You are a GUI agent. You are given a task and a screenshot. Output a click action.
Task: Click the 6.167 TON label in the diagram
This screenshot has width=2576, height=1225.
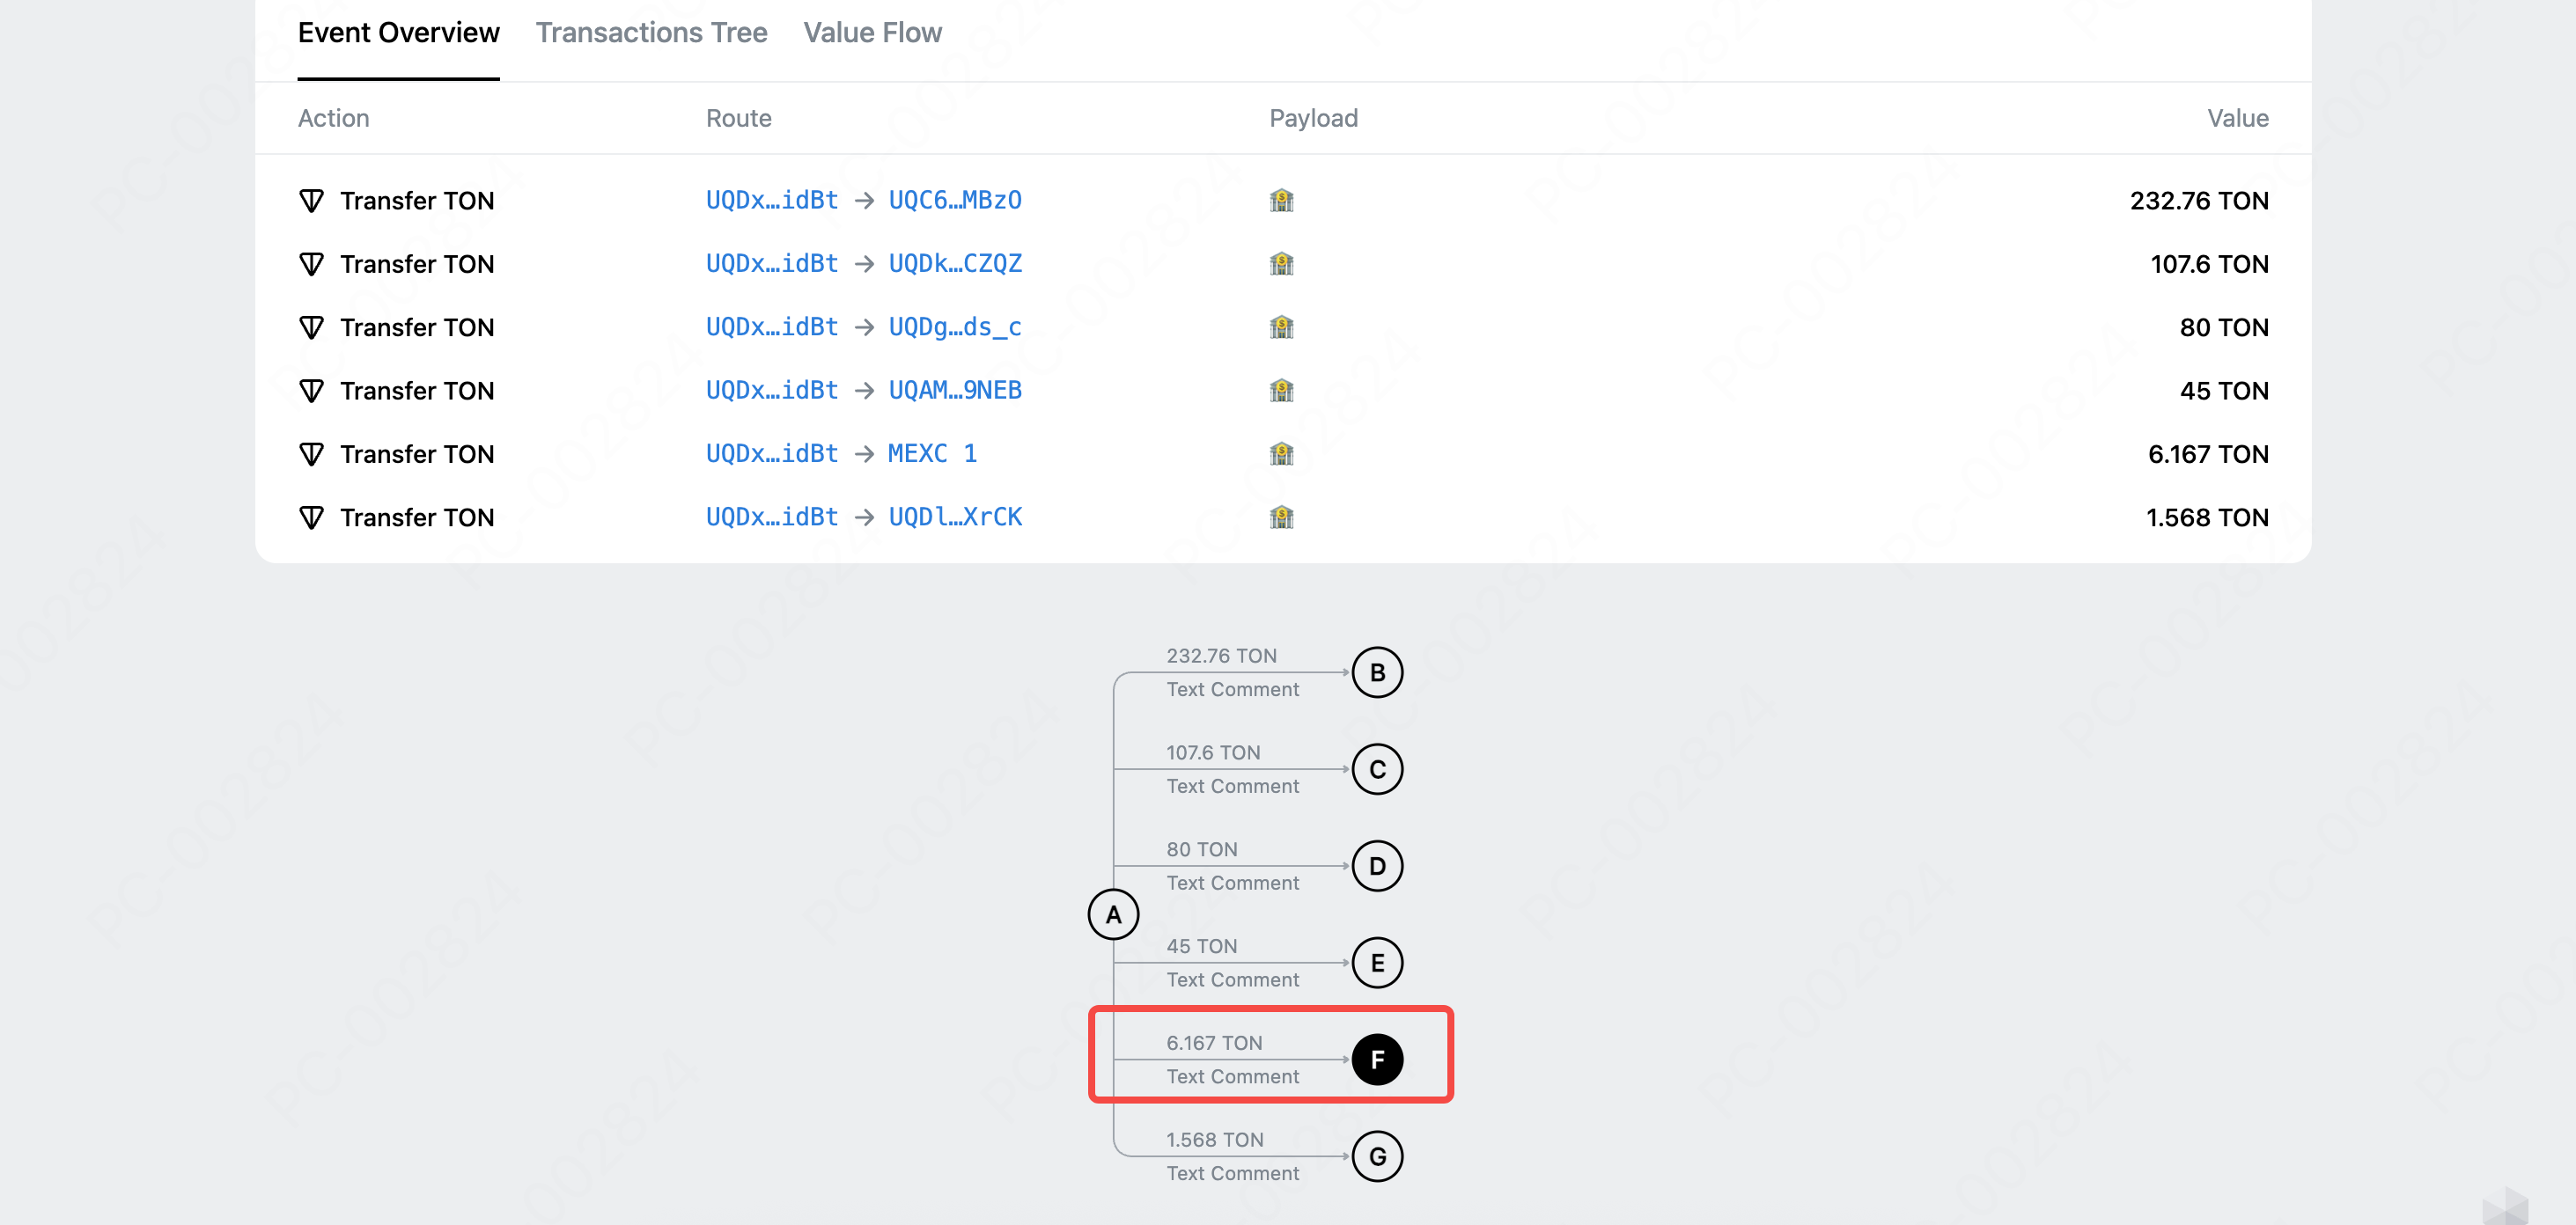tap(1214, 1043)
